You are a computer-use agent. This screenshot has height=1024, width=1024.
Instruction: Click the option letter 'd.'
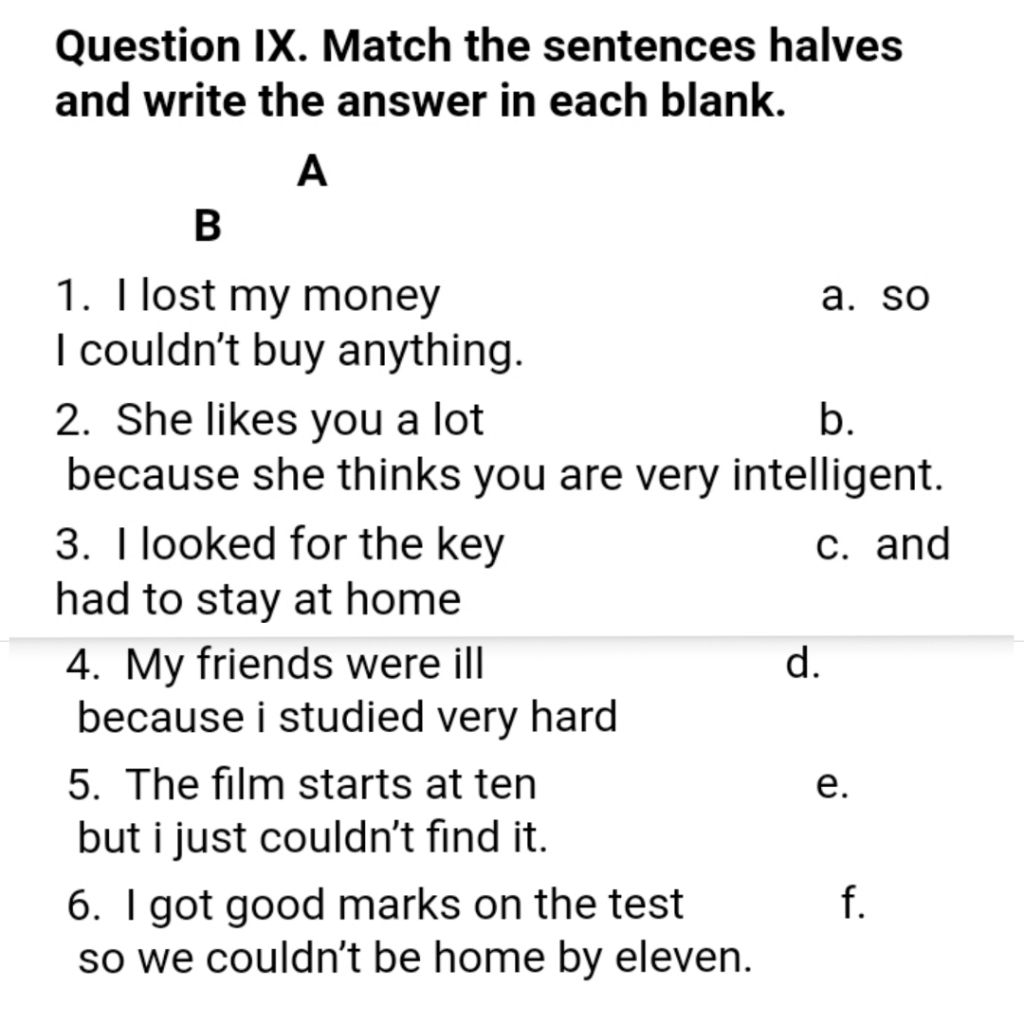click(803, 664)
